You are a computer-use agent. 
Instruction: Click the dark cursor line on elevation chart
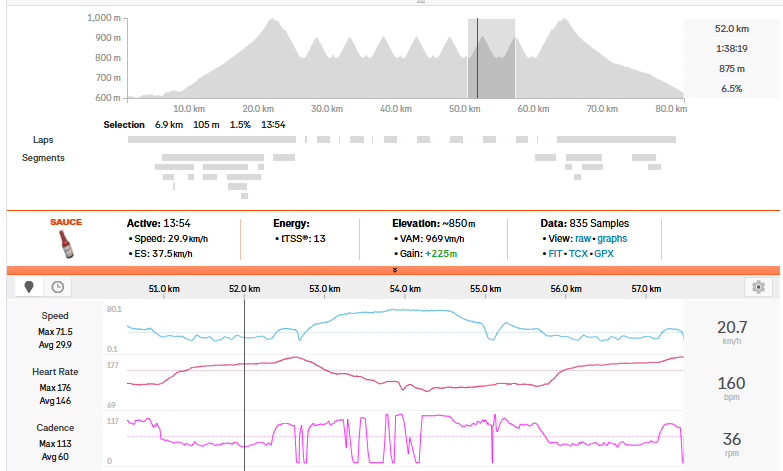tap(477, 58)
